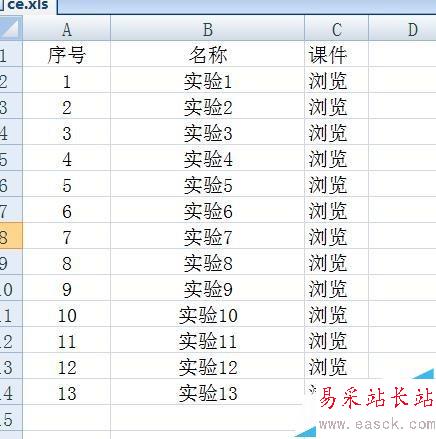
Task: Click serial number 6 in column A
Action: [x=67, y=211]
